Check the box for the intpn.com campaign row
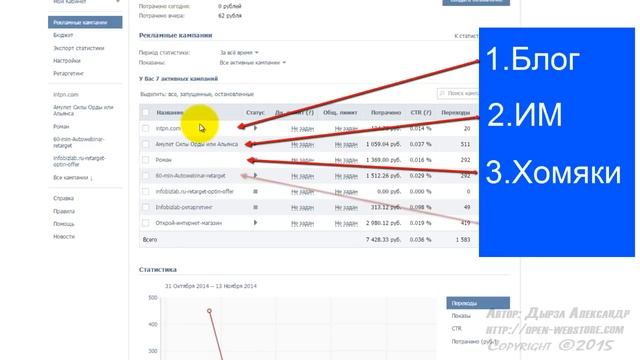 click(x=146, y=128)
